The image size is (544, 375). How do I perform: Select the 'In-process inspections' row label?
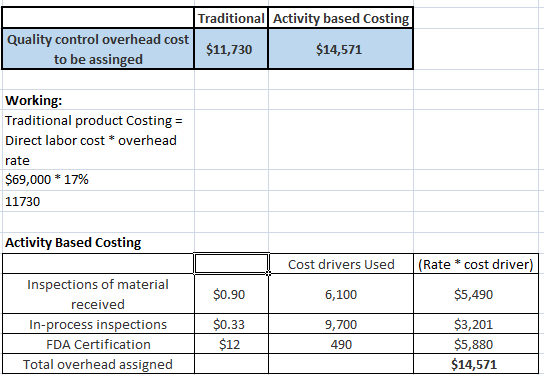pyautogui.click(x=98, y=324)
